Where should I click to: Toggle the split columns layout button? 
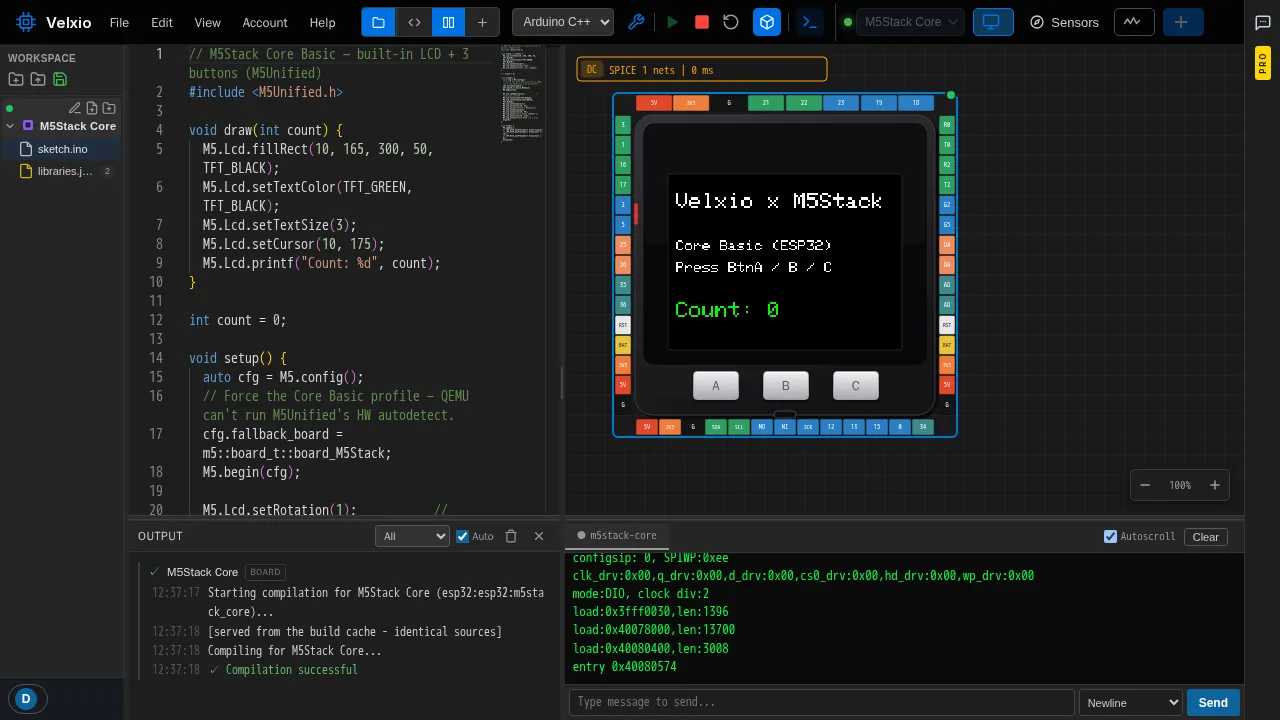448,22
